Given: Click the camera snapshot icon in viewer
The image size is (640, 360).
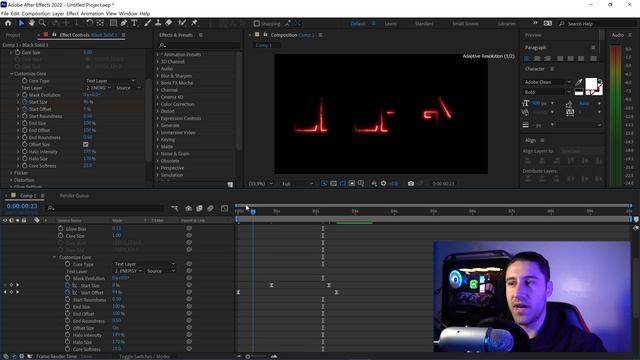Looking at the screenshot, I should tap(411, 184).
